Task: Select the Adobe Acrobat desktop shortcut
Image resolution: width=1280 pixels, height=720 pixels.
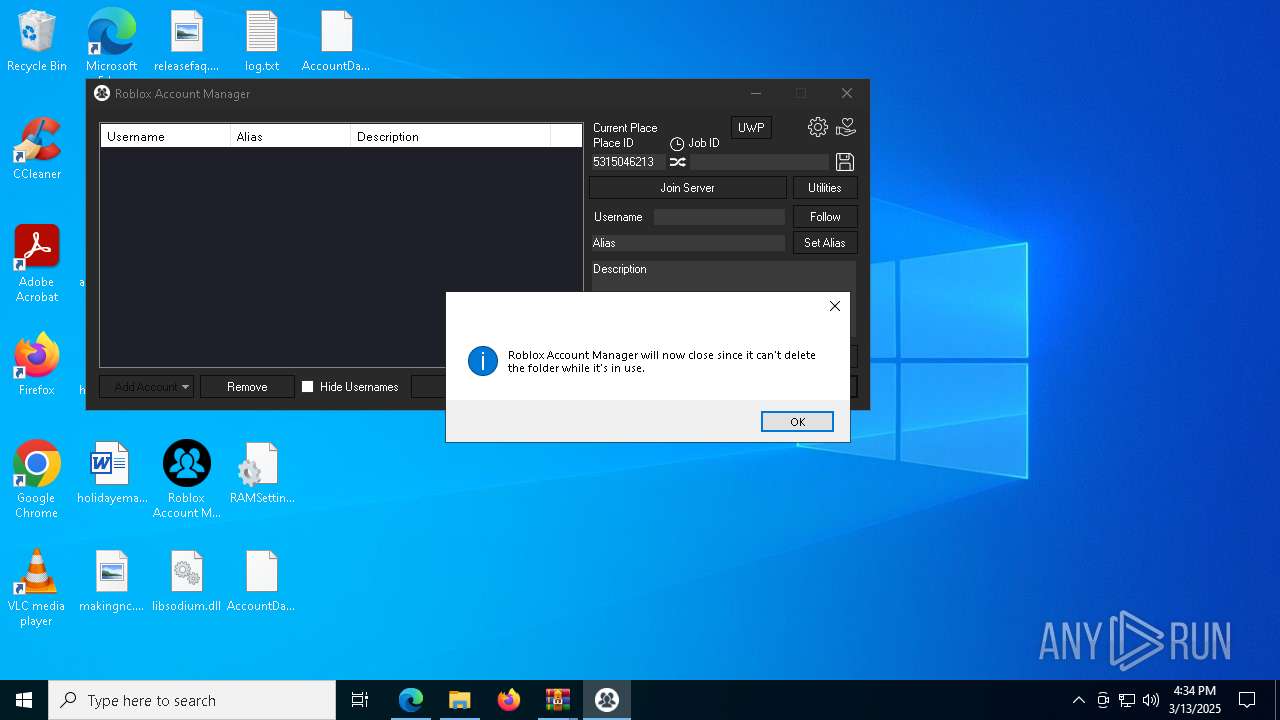Action: pos(37,263)
